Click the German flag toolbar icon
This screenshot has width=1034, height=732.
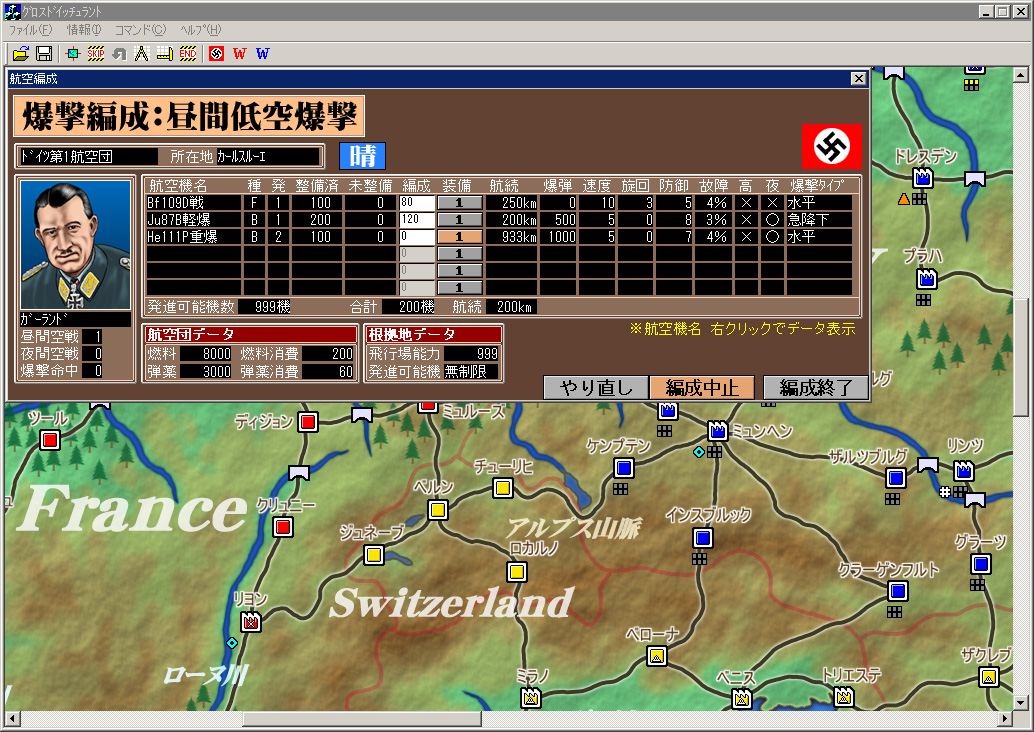coord(216,53)
